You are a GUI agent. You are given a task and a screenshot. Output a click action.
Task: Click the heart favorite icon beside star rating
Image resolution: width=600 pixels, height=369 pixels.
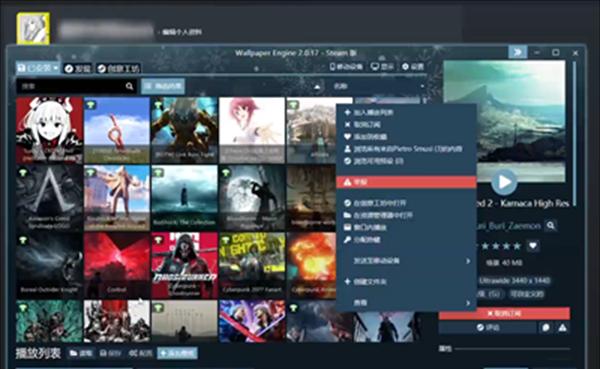(x=533, y=246)
